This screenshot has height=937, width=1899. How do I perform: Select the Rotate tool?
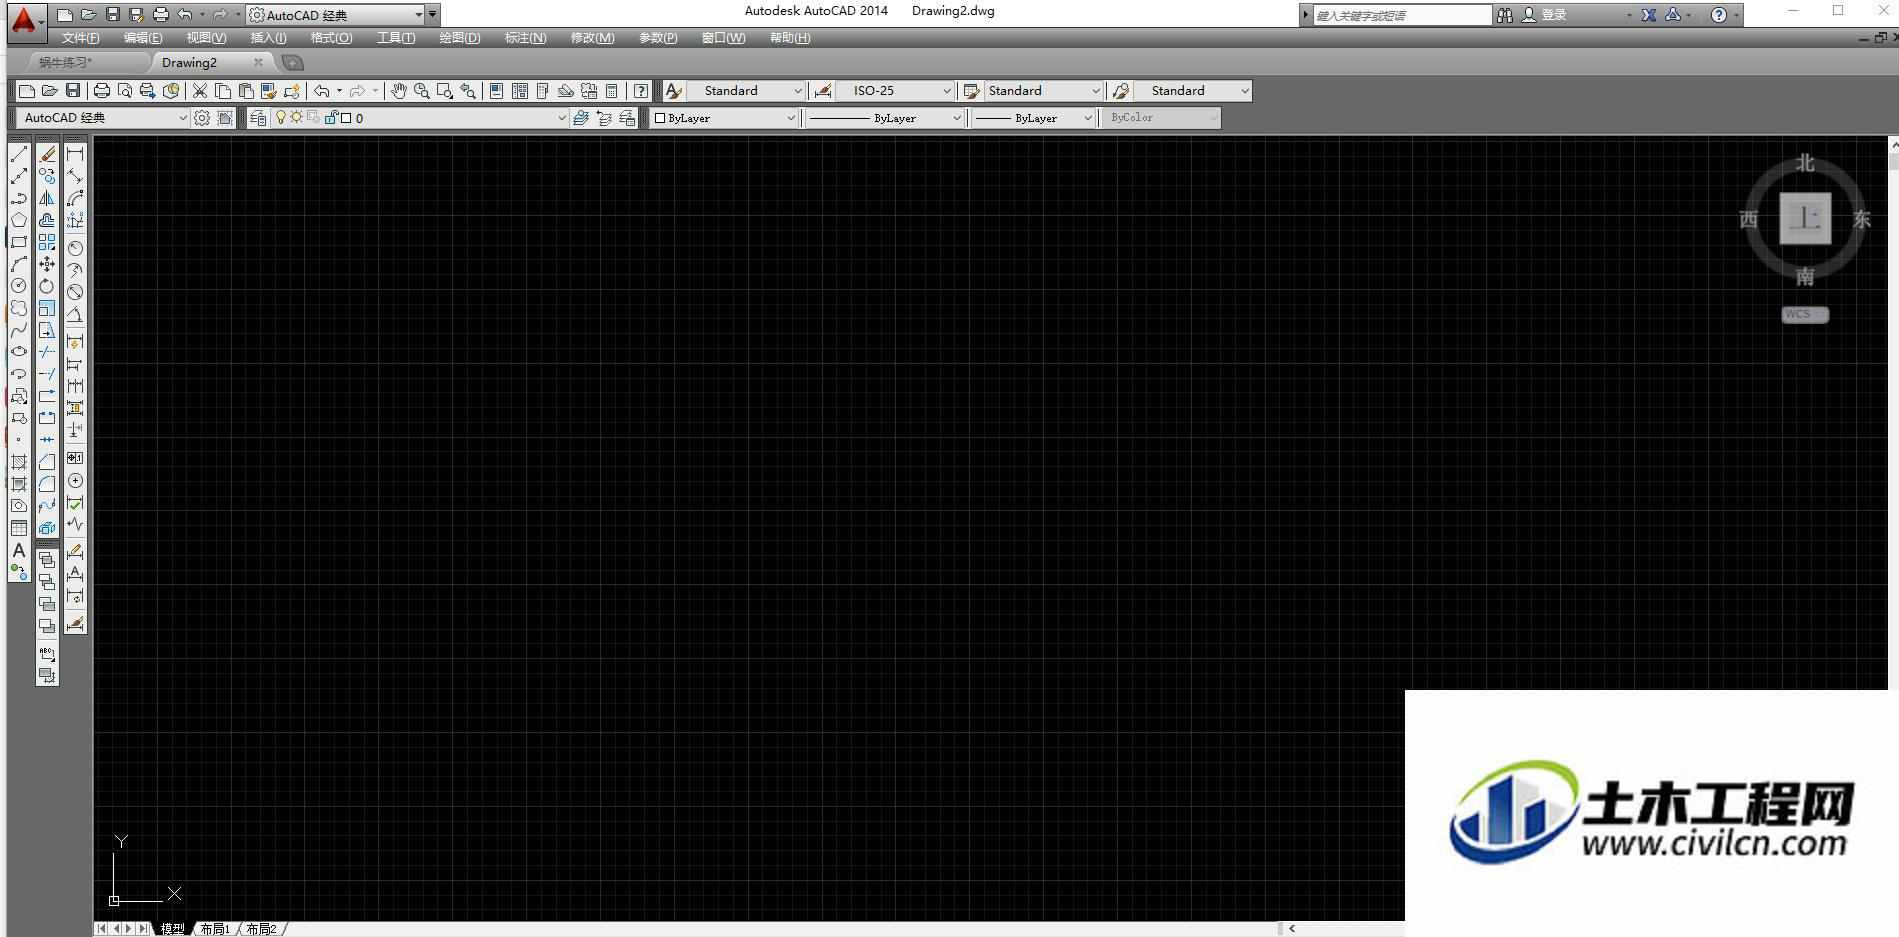[x=47, y=286]
